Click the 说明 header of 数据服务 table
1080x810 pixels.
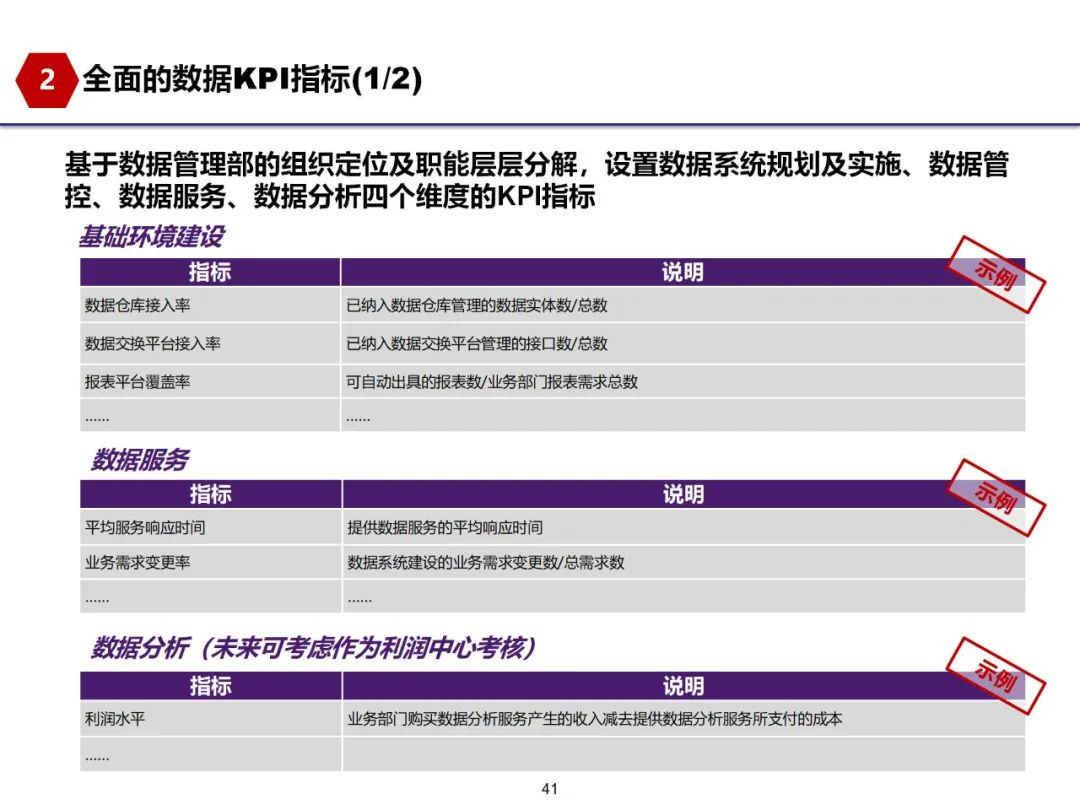pyautogui.click(x=683, y=494)
